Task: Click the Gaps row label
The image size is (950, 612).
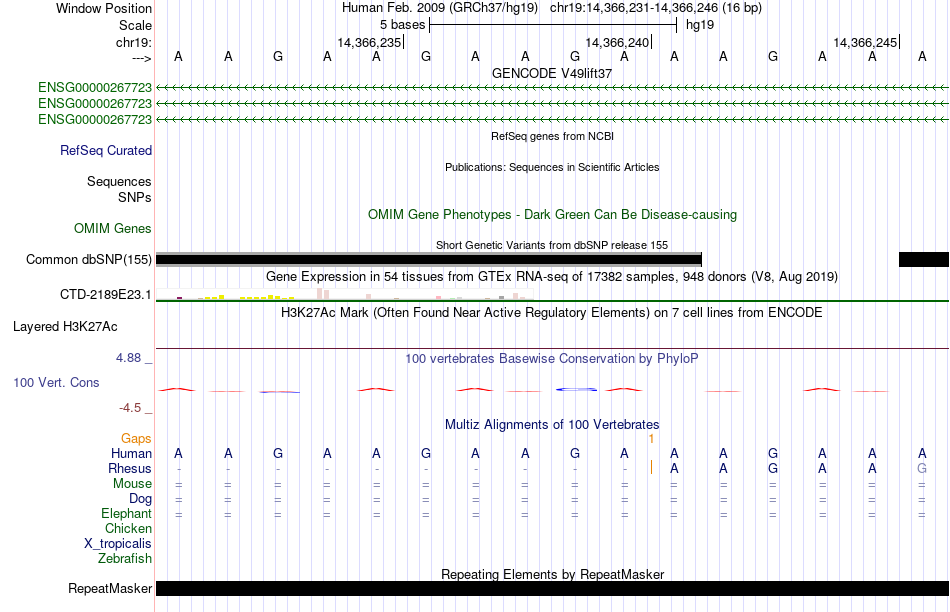Action: click(136, 438)
